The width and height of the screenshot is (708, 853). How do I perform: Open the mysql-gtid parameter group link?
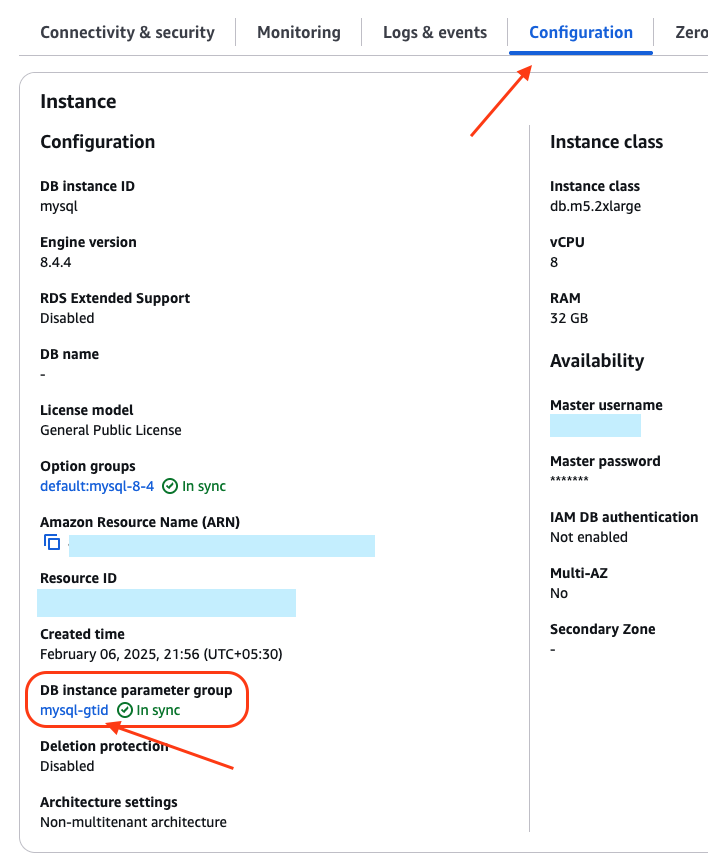(x=74, y=710)
